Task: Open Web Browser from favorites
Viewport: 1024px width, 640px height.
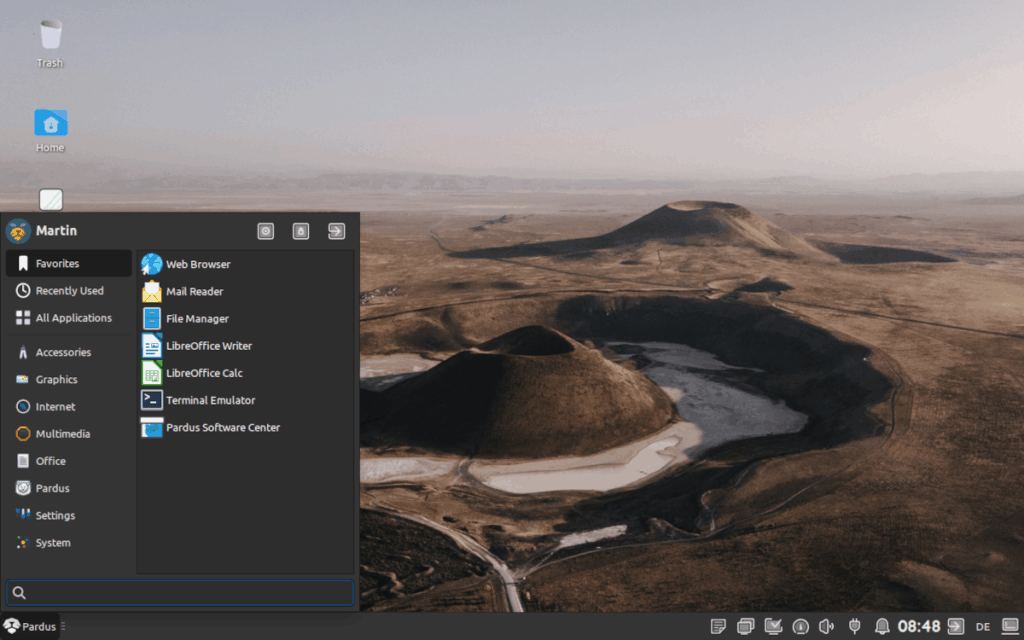Action: [x=186, y=264]
